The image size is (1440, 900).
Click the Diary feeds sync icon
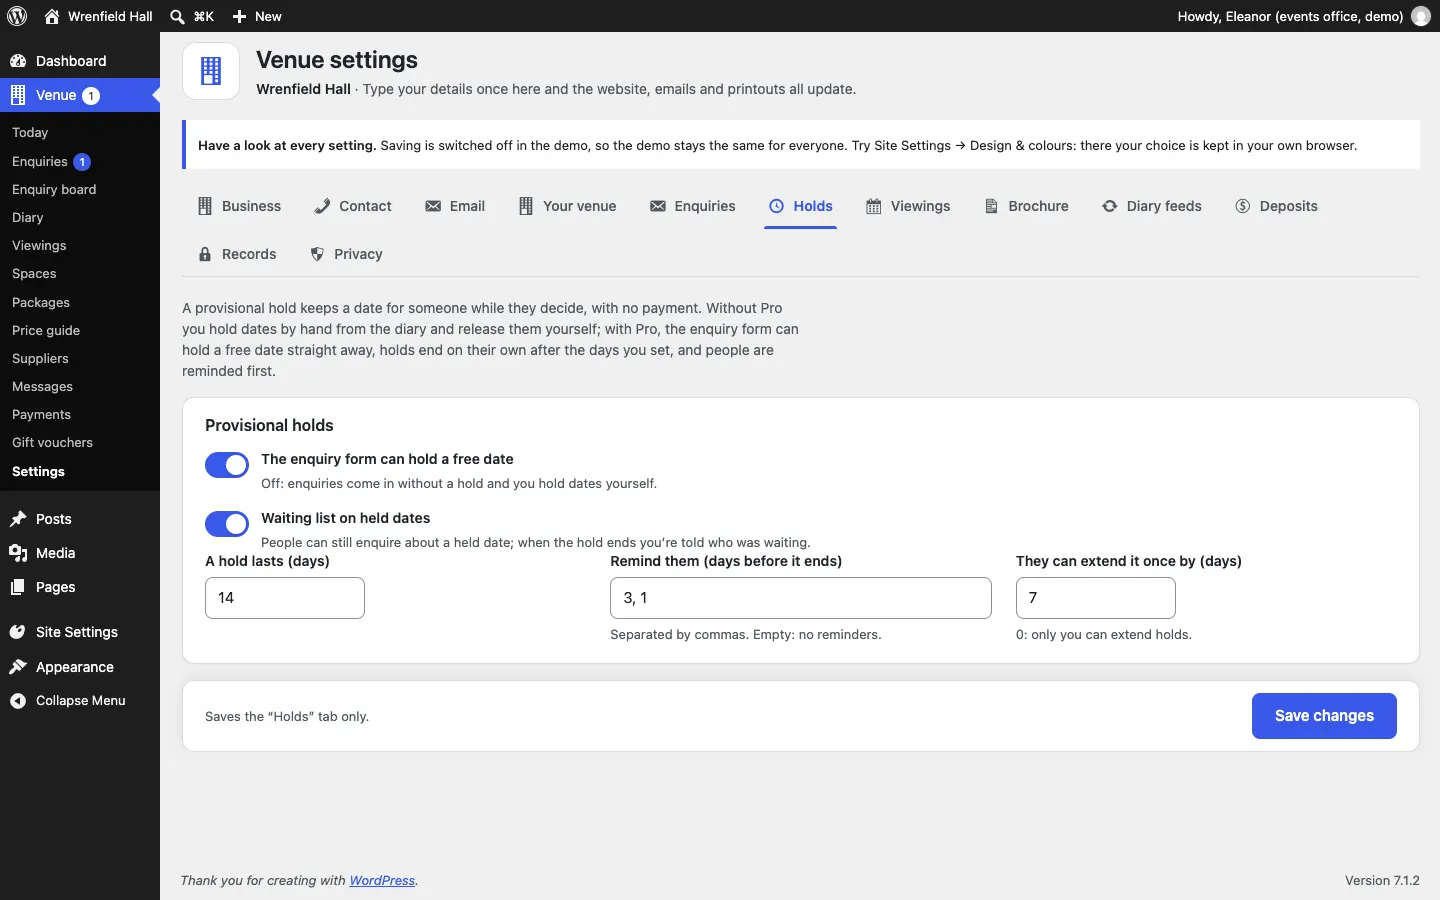tap(1110, 206)
